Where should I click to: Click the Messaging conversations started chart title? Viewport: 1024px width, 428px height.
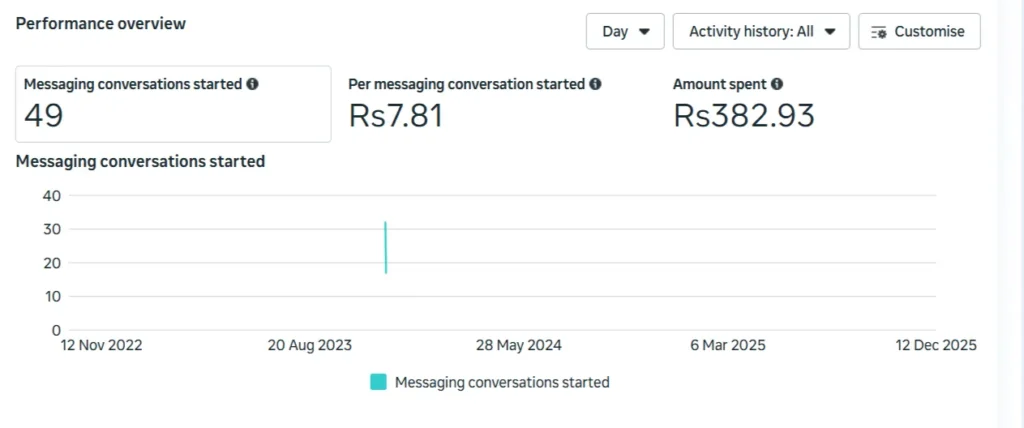point(140,161)
